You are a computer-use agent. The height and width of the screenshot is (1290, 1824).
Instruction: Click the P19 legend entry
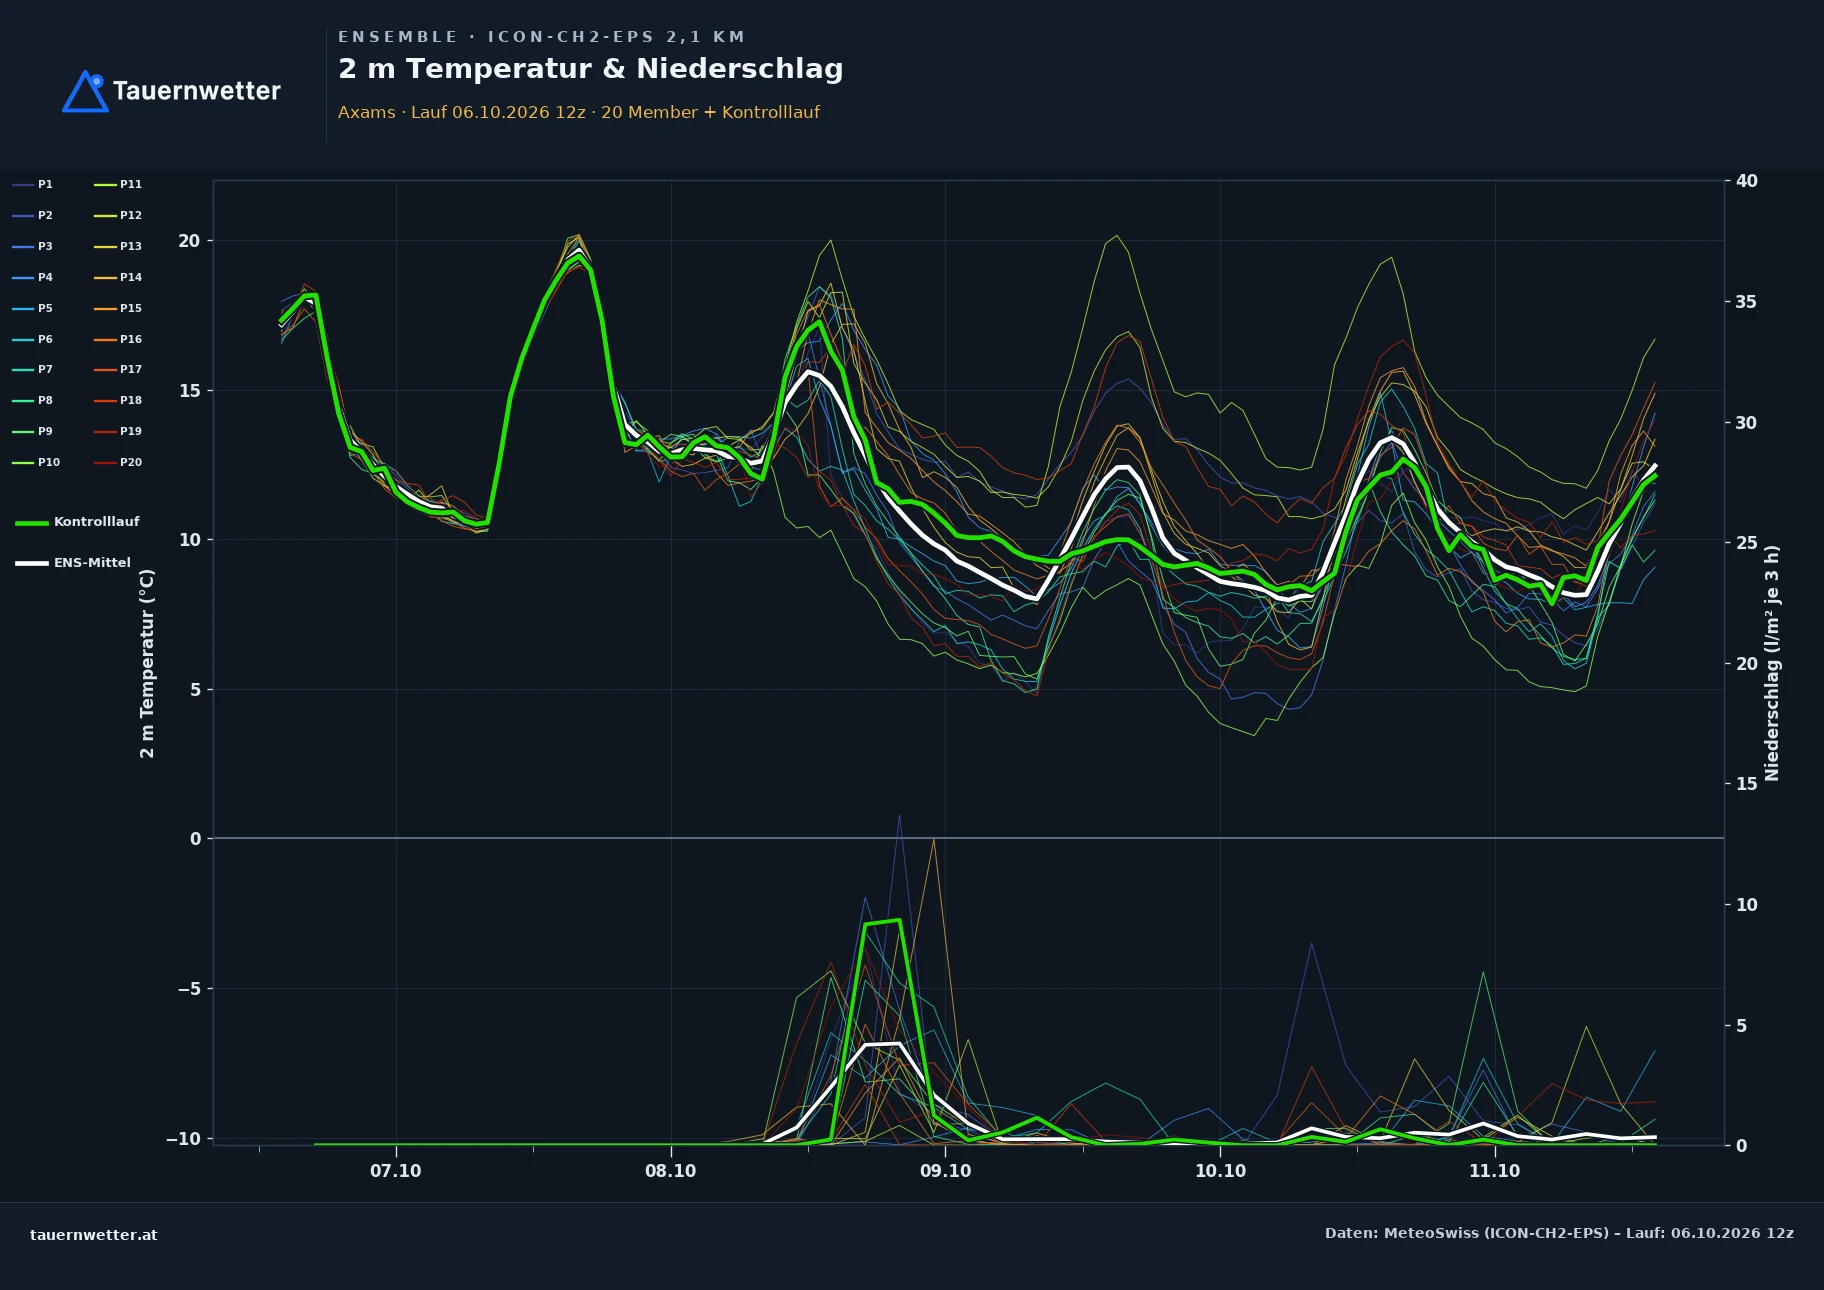point(118,431)
